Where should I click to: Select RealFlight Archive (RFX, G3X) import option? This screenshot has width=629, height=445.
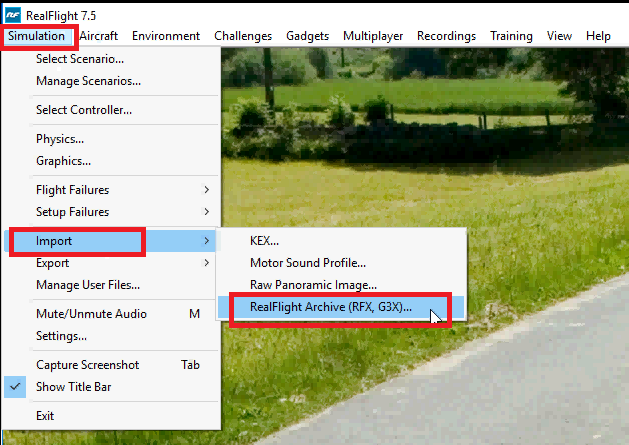point(331,308)
